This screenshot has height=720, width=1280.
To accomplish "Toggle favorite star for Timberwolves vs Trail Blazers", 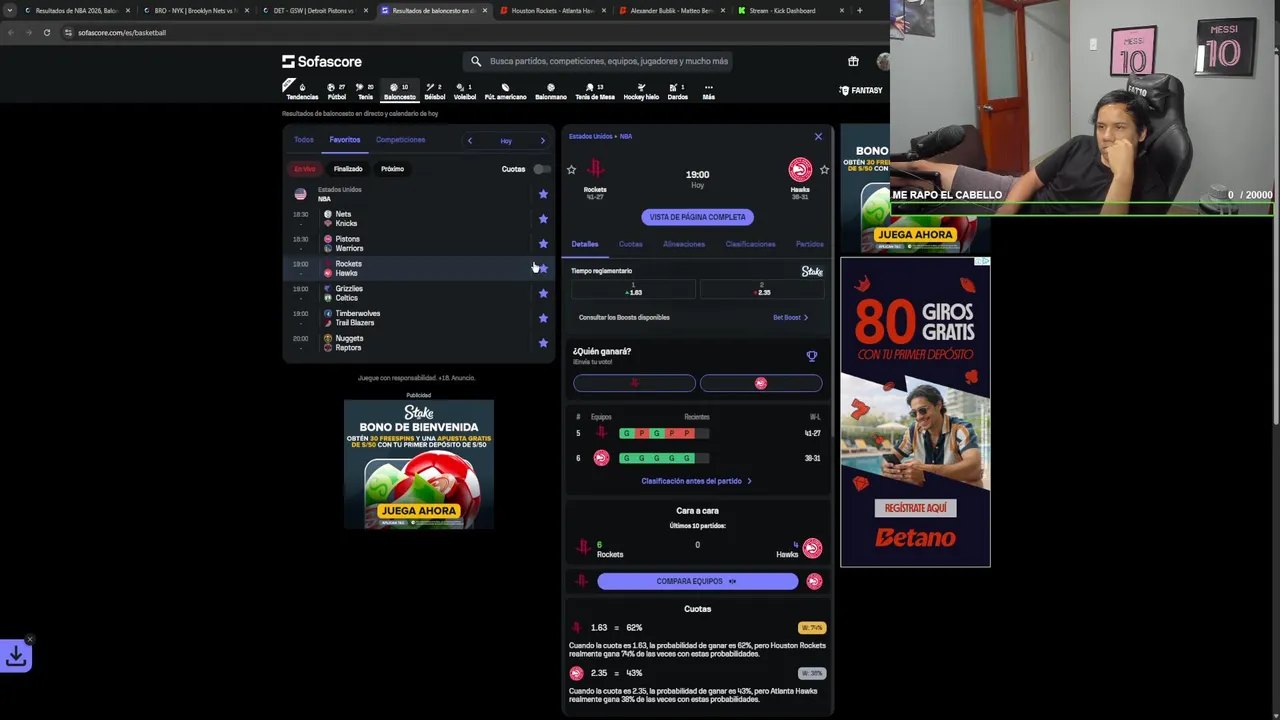I will 543,318.
